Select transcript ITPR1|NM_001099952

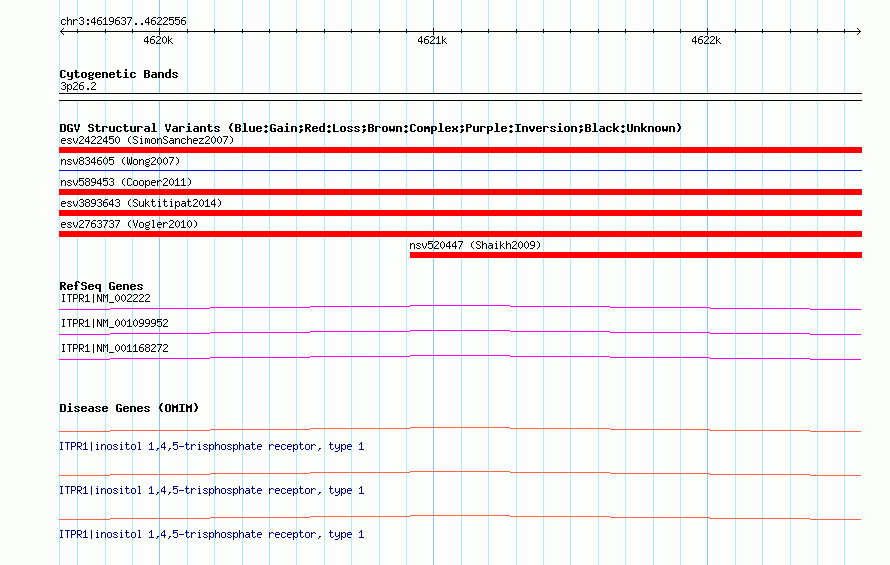coord(115,323)
